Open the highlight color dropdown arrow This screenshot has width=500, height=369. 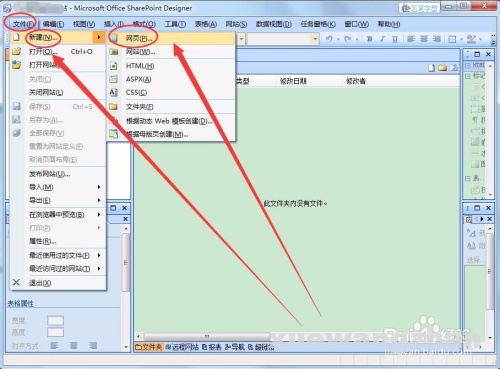coord(480,39)
